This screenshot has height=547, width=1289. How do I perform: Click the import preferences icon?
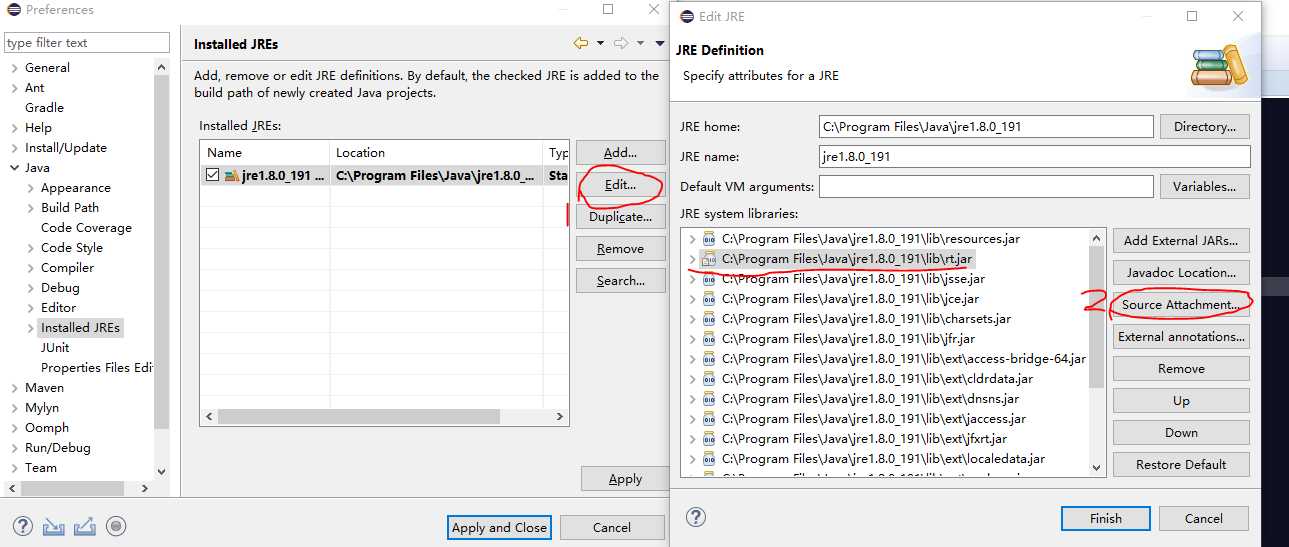pos(54,526)
